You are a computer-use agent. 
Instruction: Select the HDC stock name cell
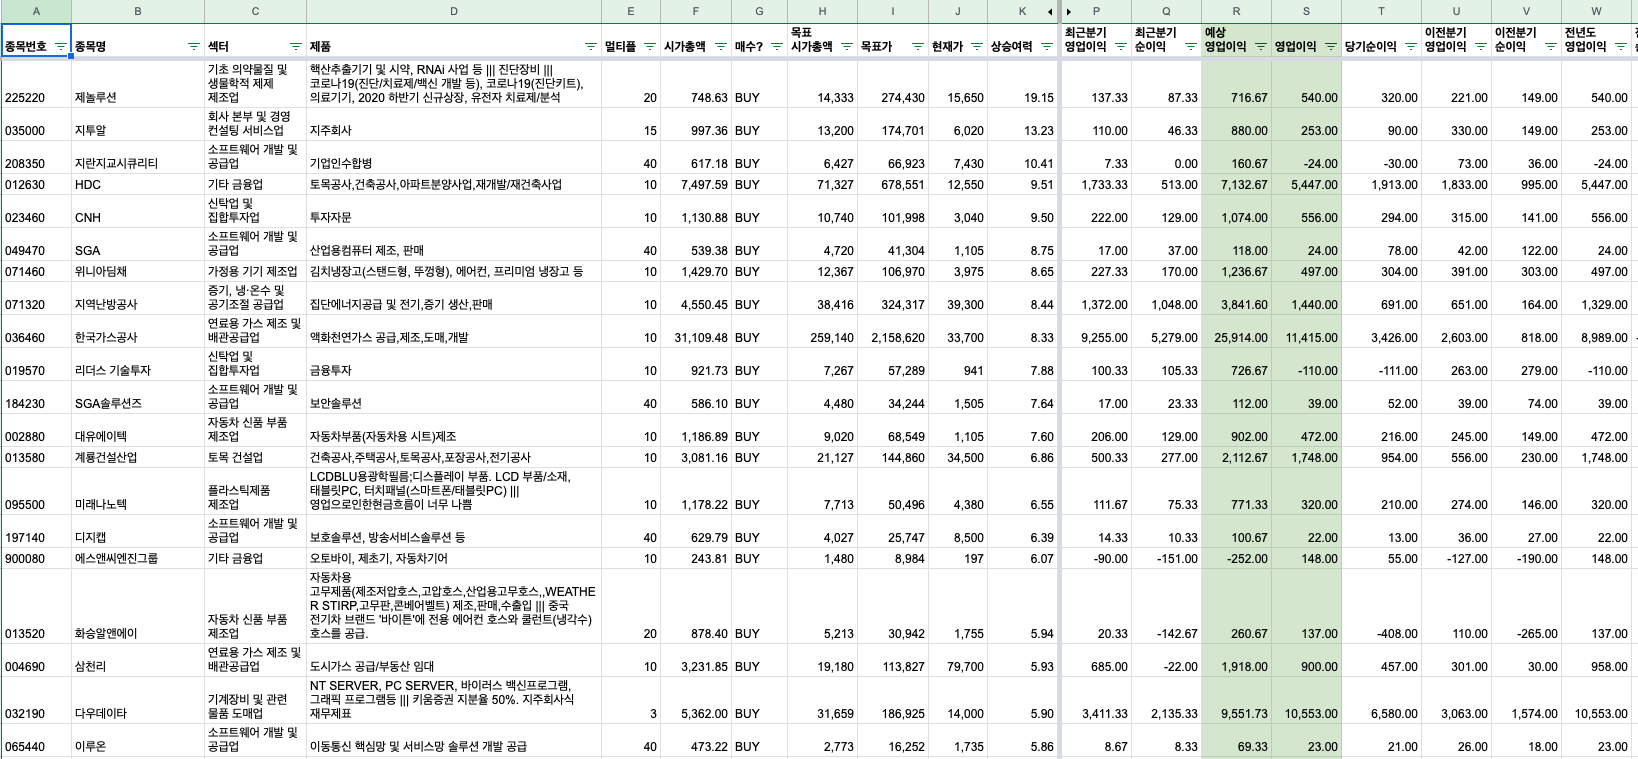[x=138, y=184]
